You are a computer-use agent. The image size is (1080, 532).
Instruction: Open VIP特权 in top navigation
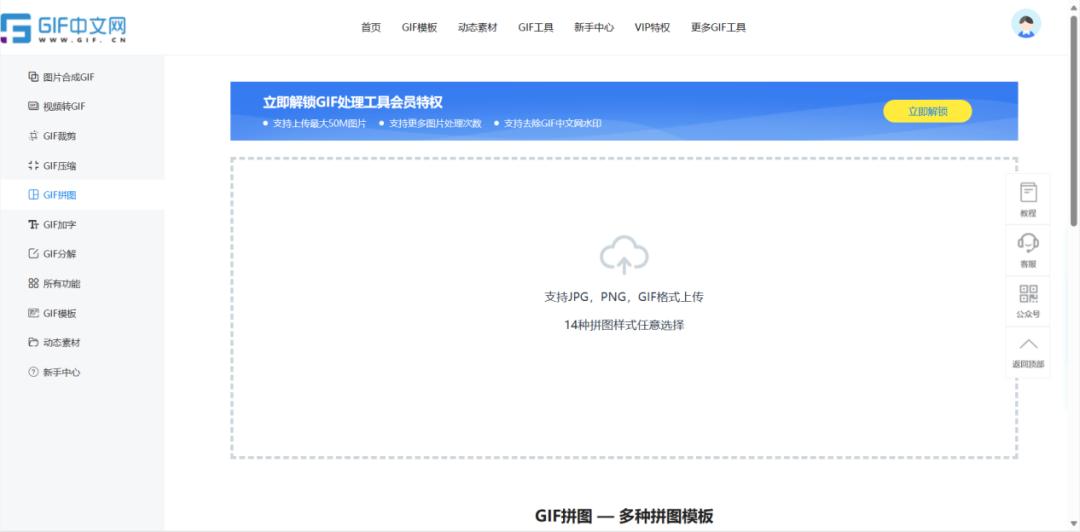tap(652, 28)
